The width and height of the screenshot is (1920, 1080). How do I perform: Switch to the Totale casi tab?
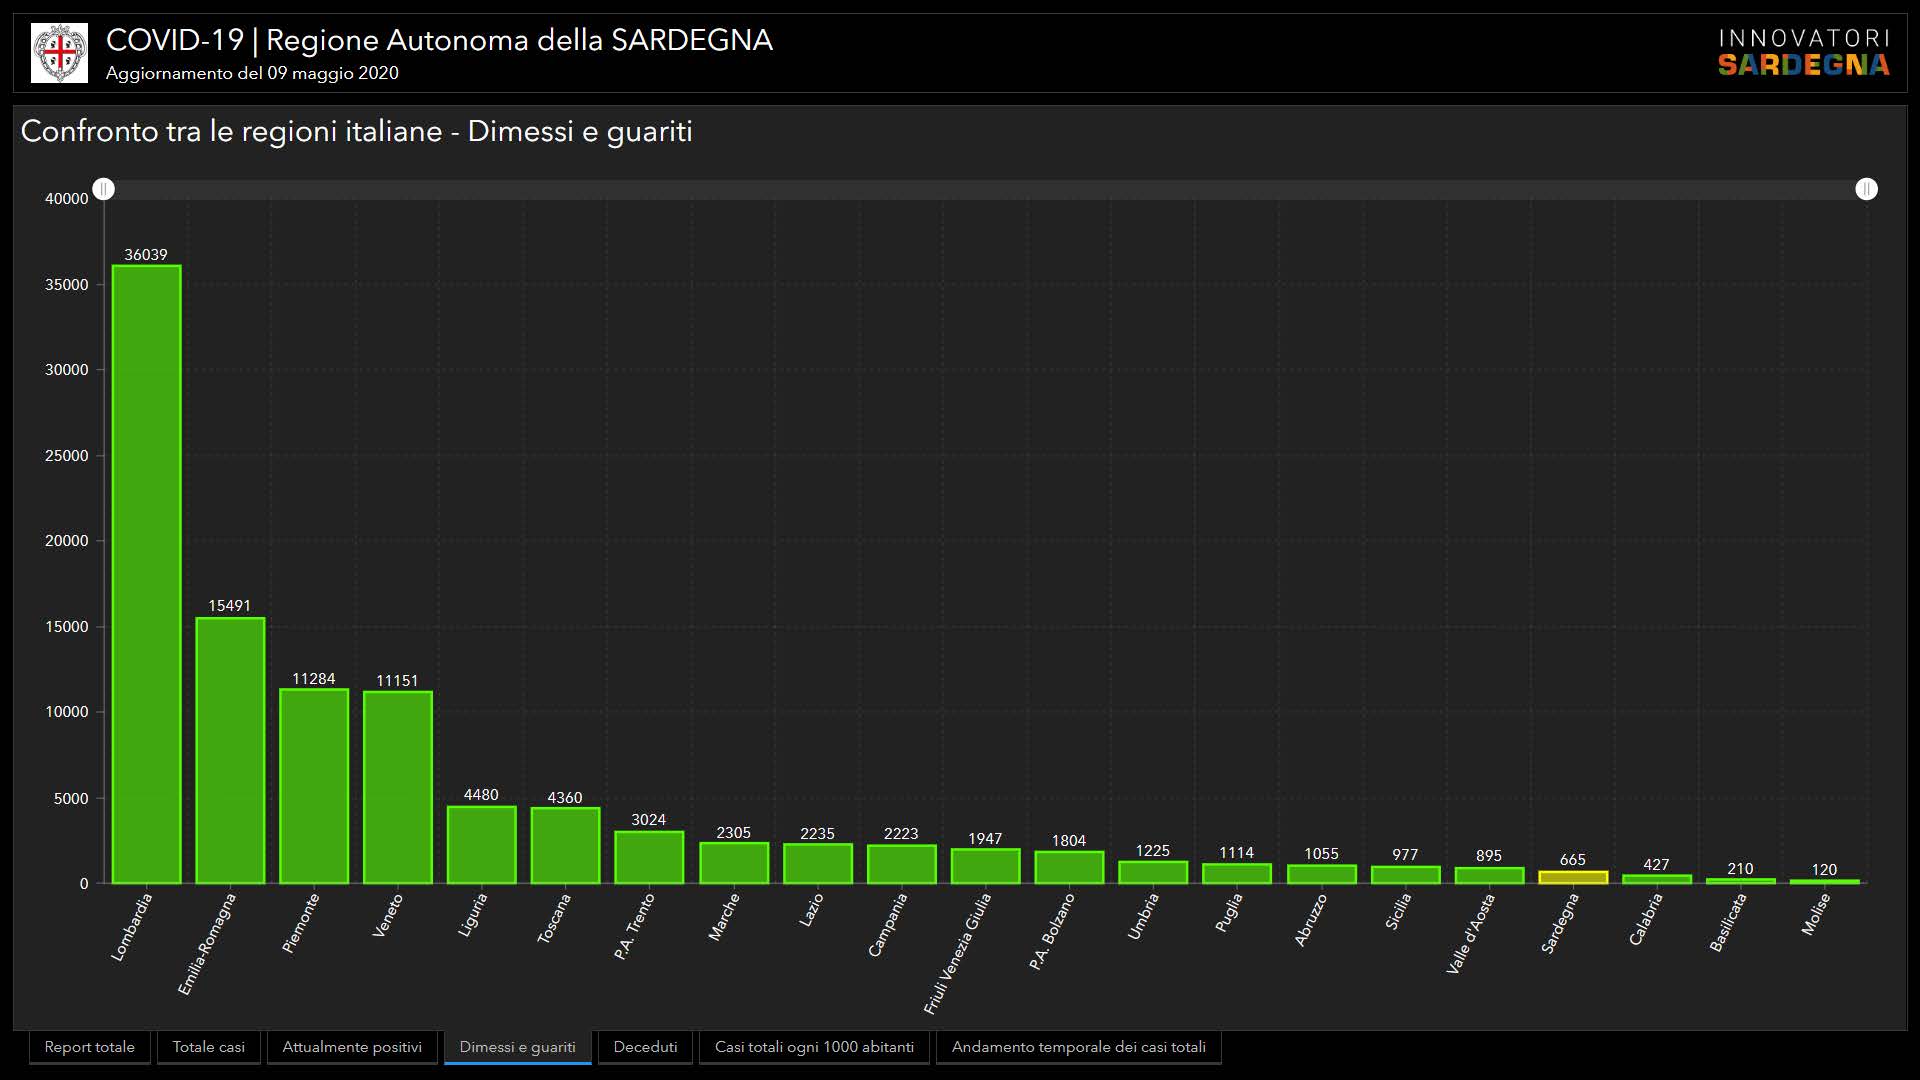pyautogui.click(x=208, y=1047)
